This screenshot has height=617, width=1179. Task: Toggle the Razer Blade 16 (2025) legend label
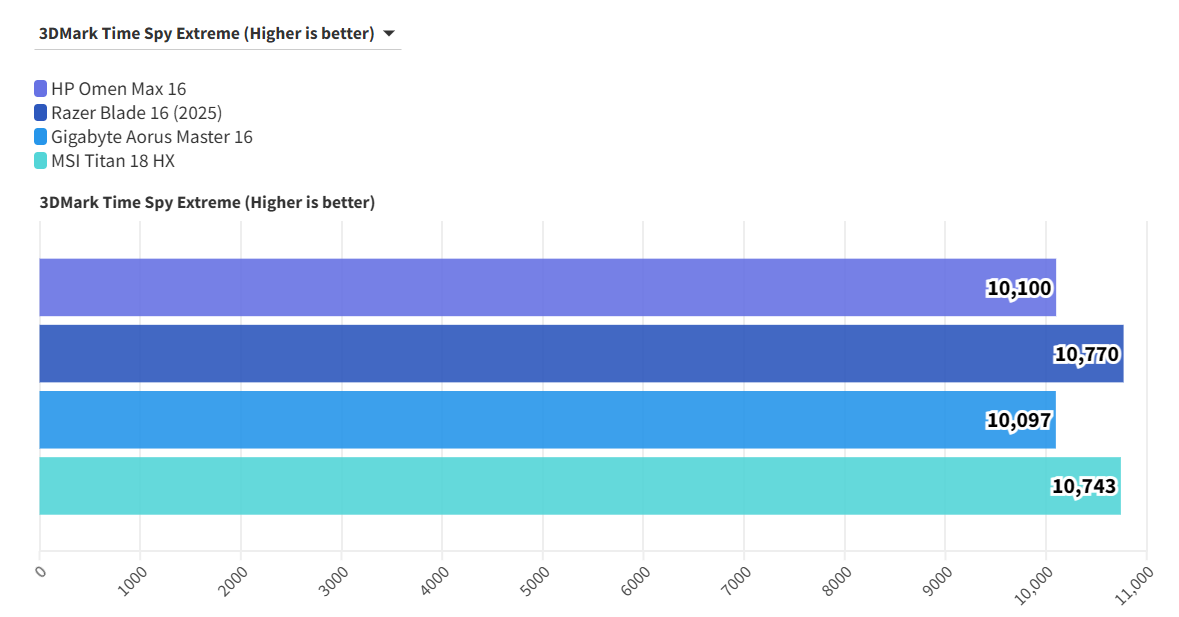point(137,113)
